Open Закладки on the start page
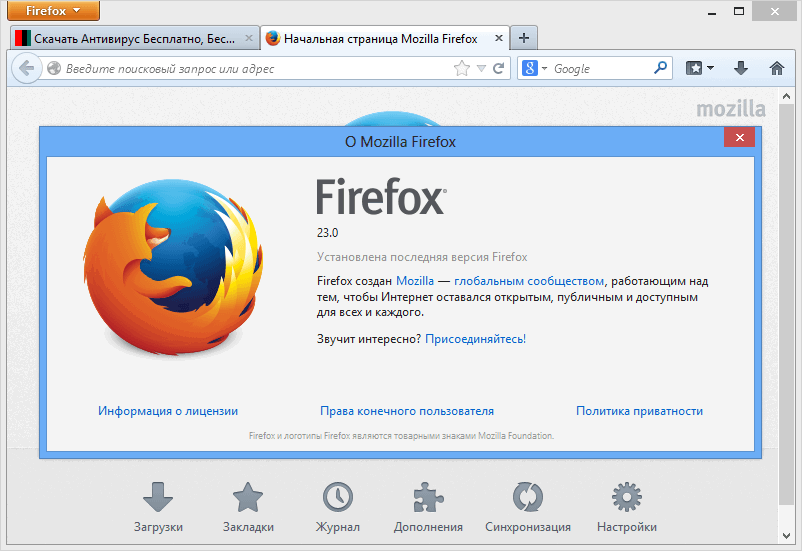Screen dimensions: 802x551 click(248, 508)
